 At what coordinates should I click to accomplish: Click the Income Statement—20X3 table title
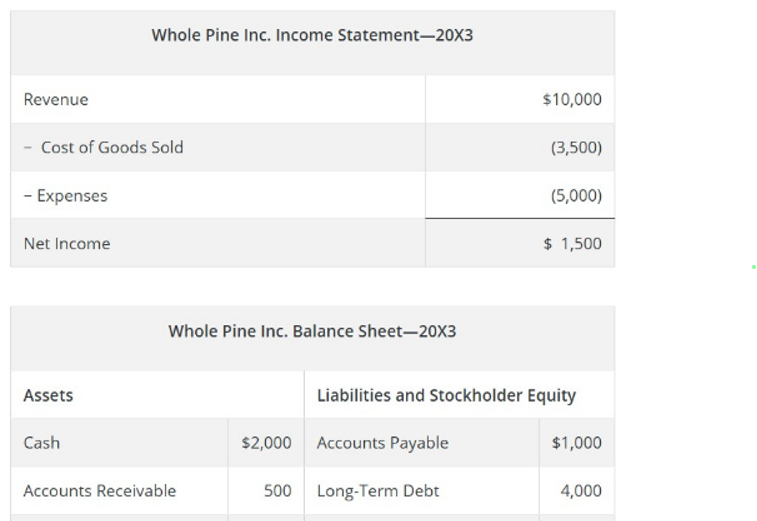(x=312, y=35)
